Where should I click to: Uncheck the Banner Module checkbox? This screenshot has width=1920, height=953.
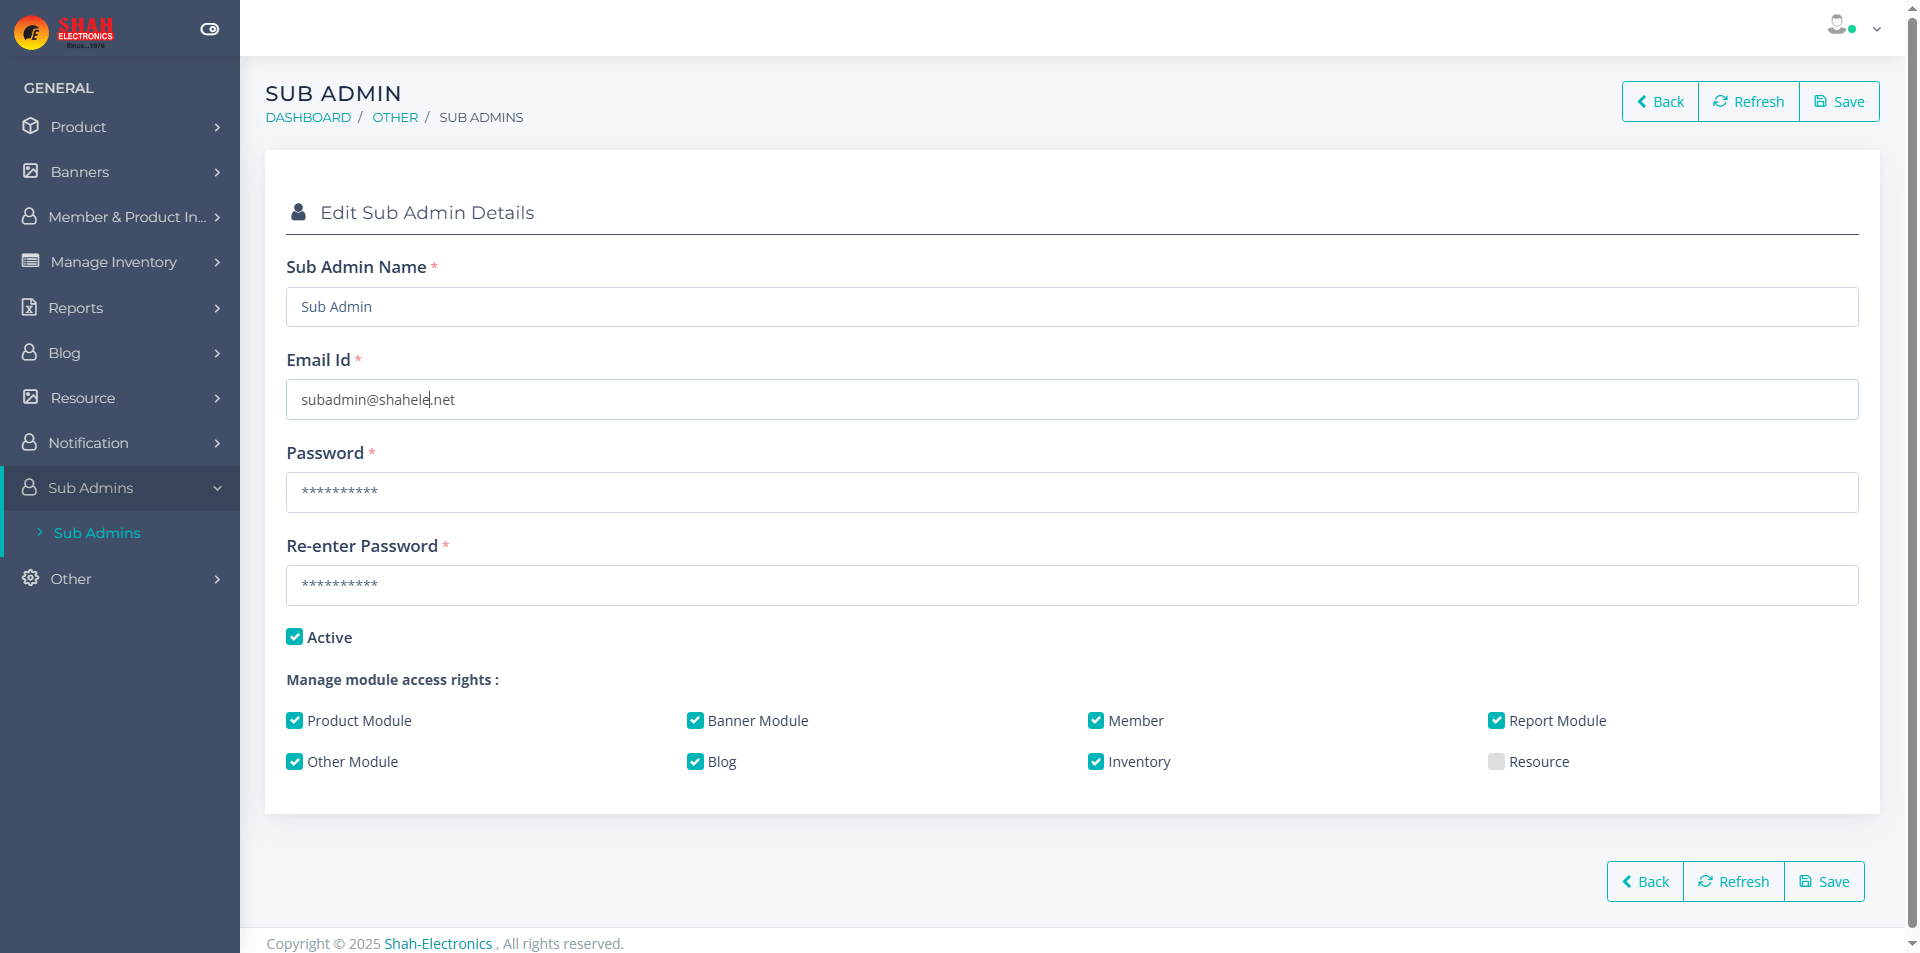tap(695, 721)
